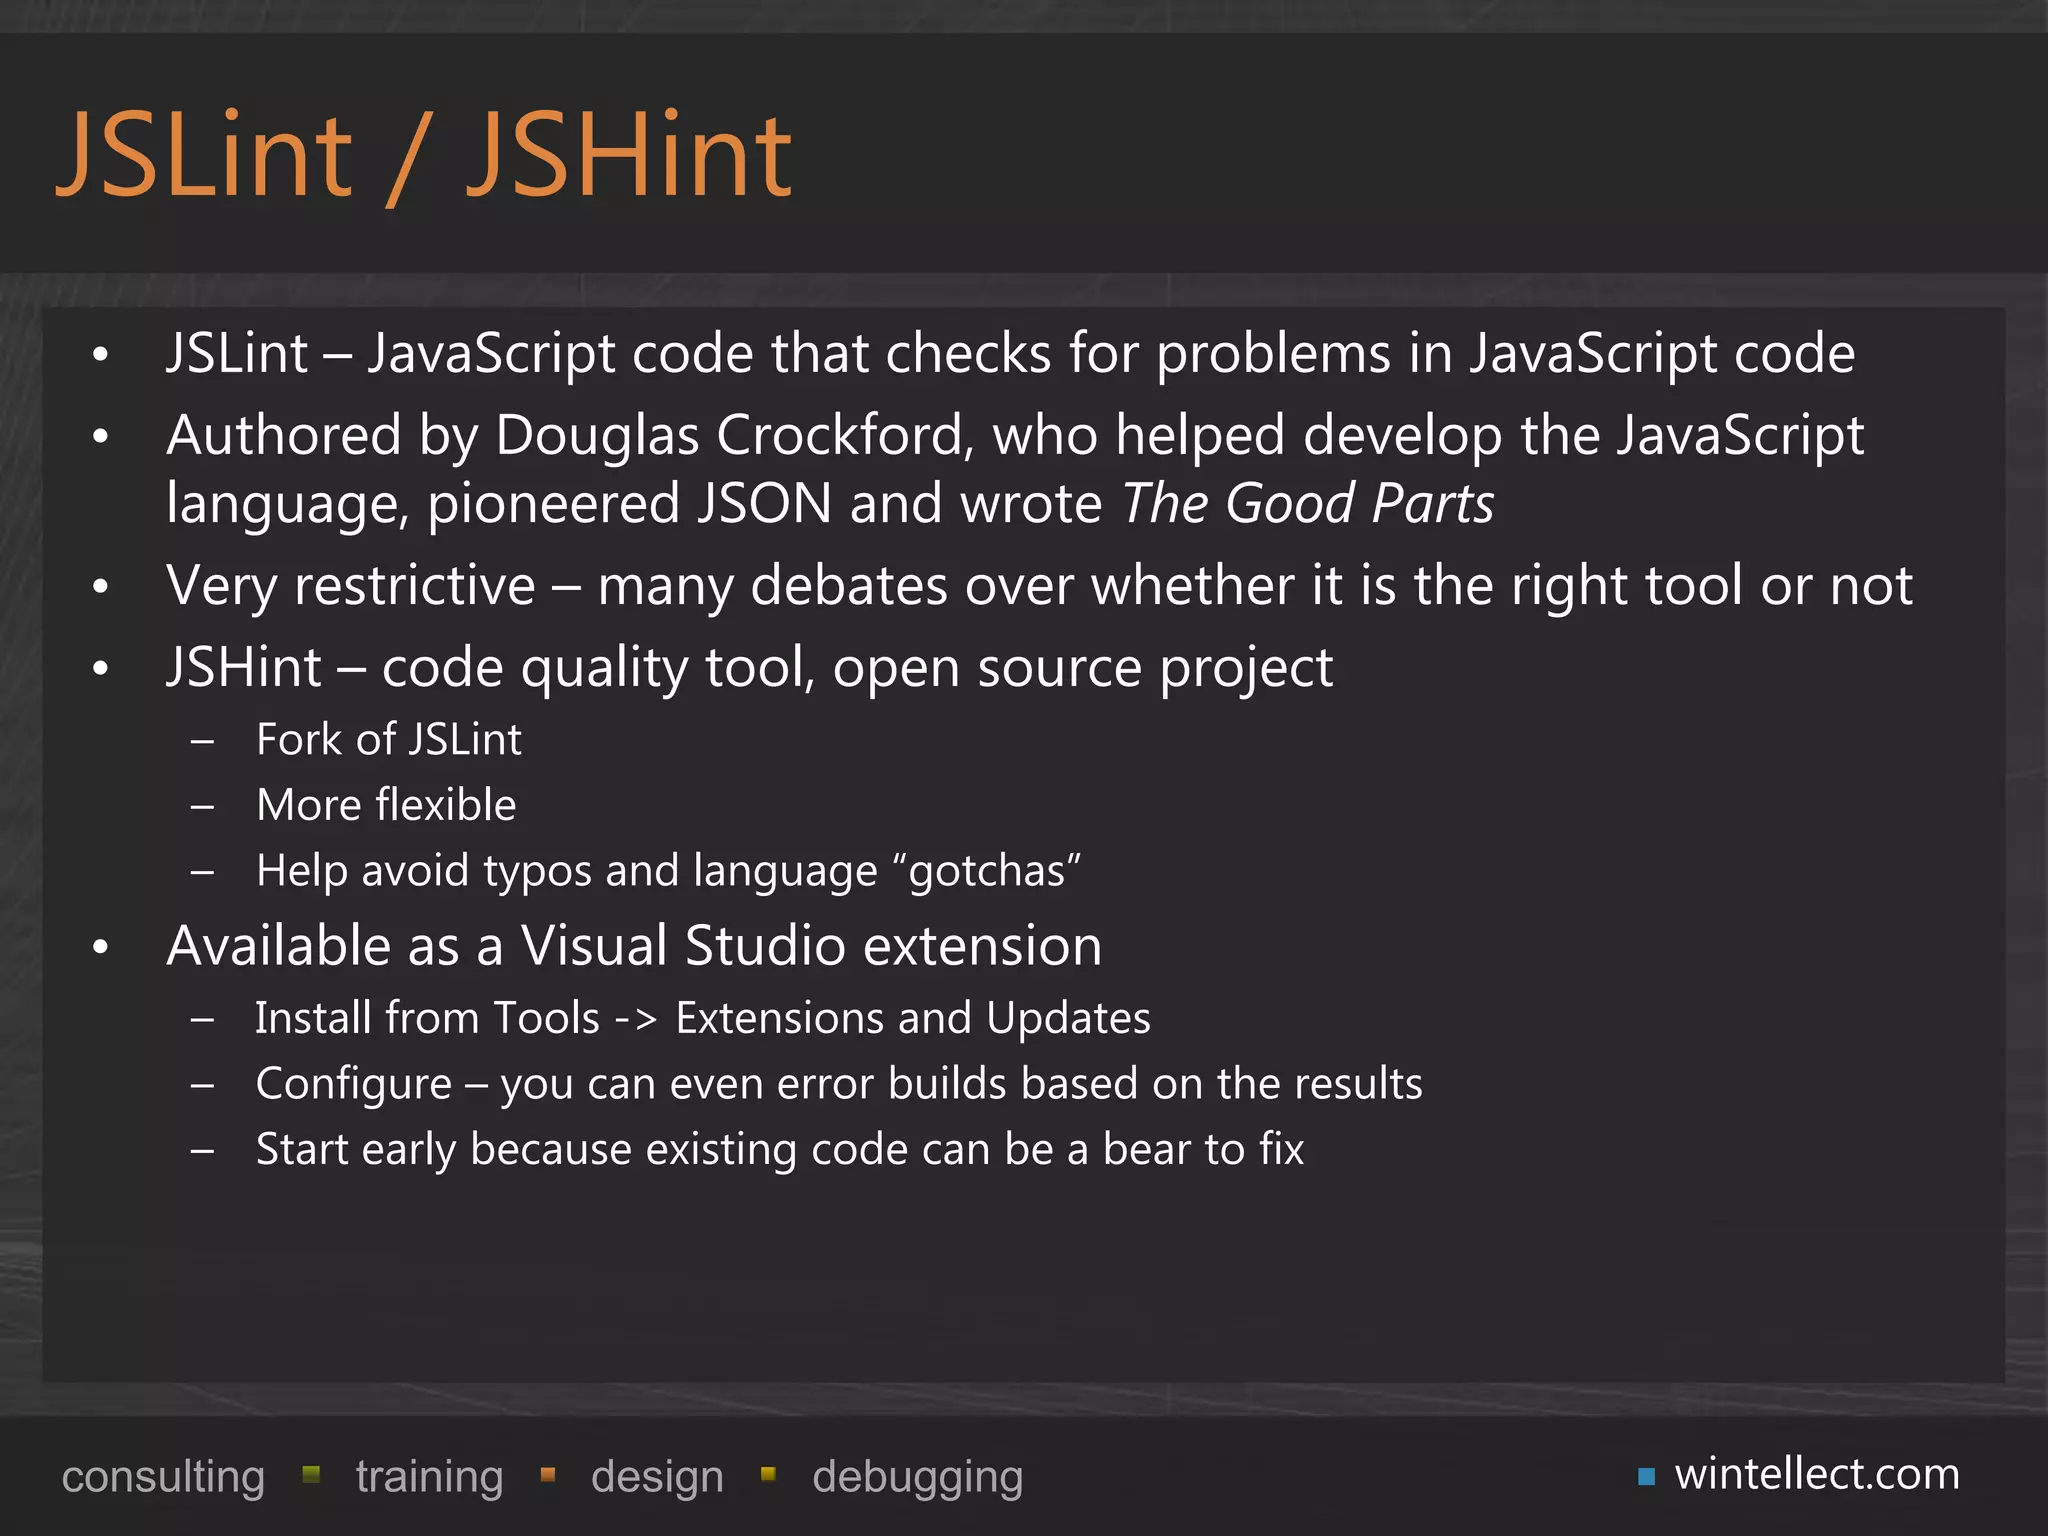Viewport: 2048px width, 1536px height.
Task: Click 'Help avoid typos and language gotchas' line
Action: point(669,871)
